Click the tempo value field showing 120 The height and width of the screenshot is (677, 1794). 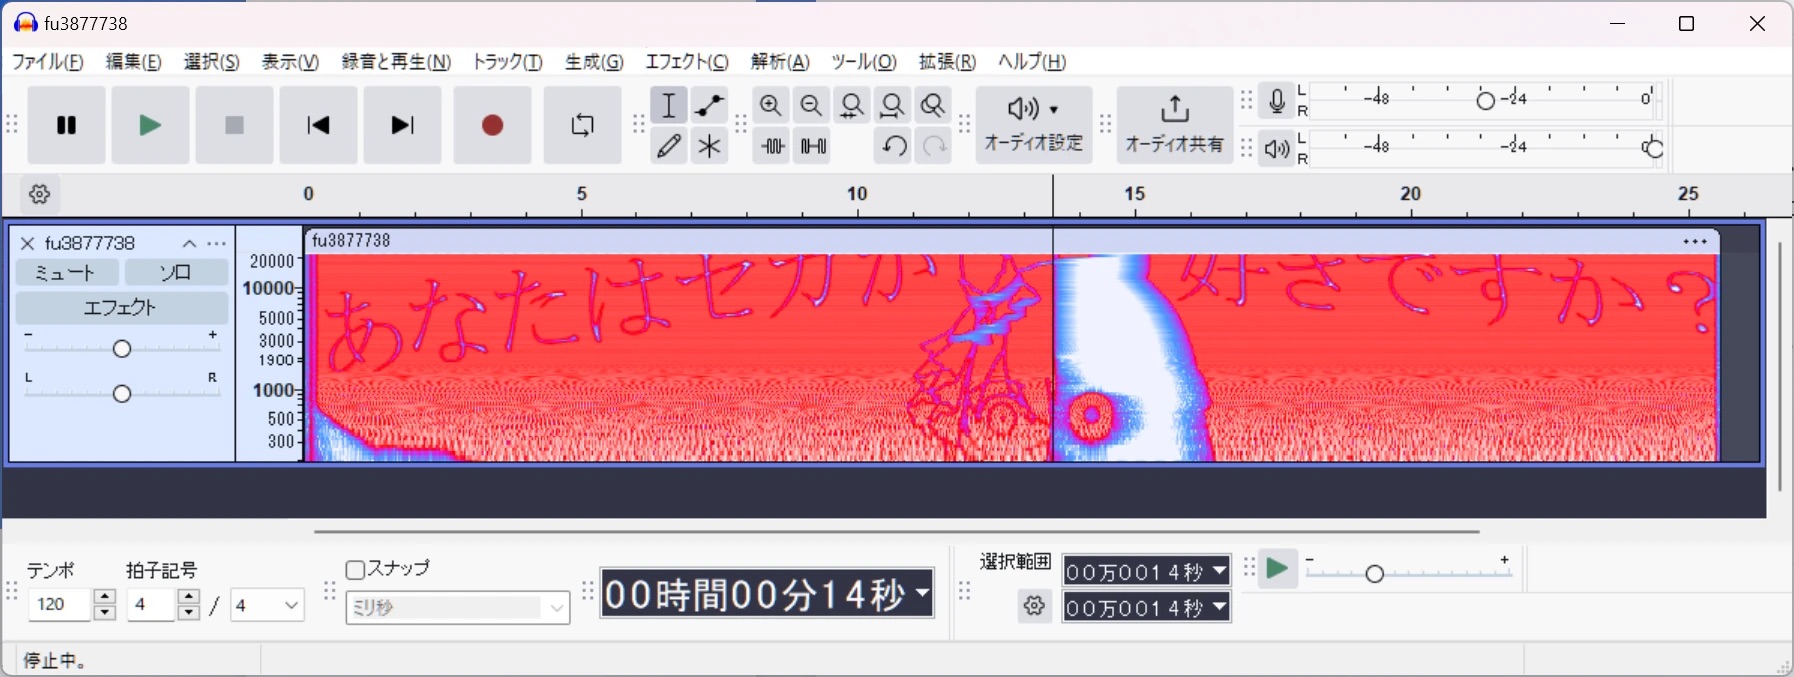[x=60, y=605]
